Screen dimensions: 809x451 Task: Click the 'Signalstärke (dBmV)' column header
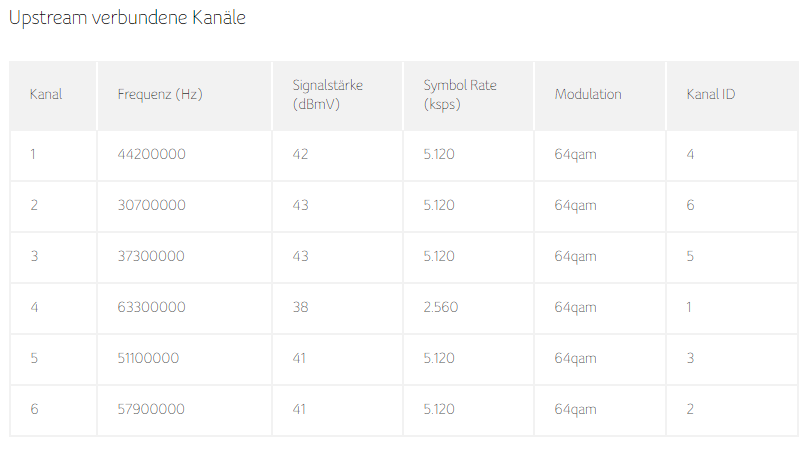click(x=327, y=95)
